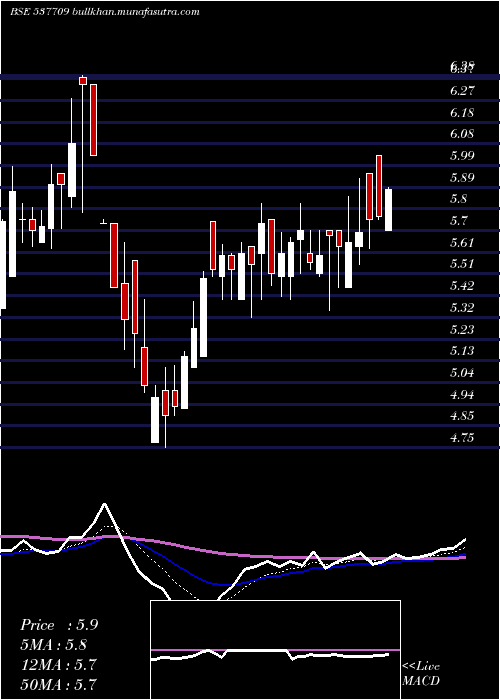This screenshot has width=500, height=700.
Task: Select the 50MA moving average readout
Action: click(58, 684)
